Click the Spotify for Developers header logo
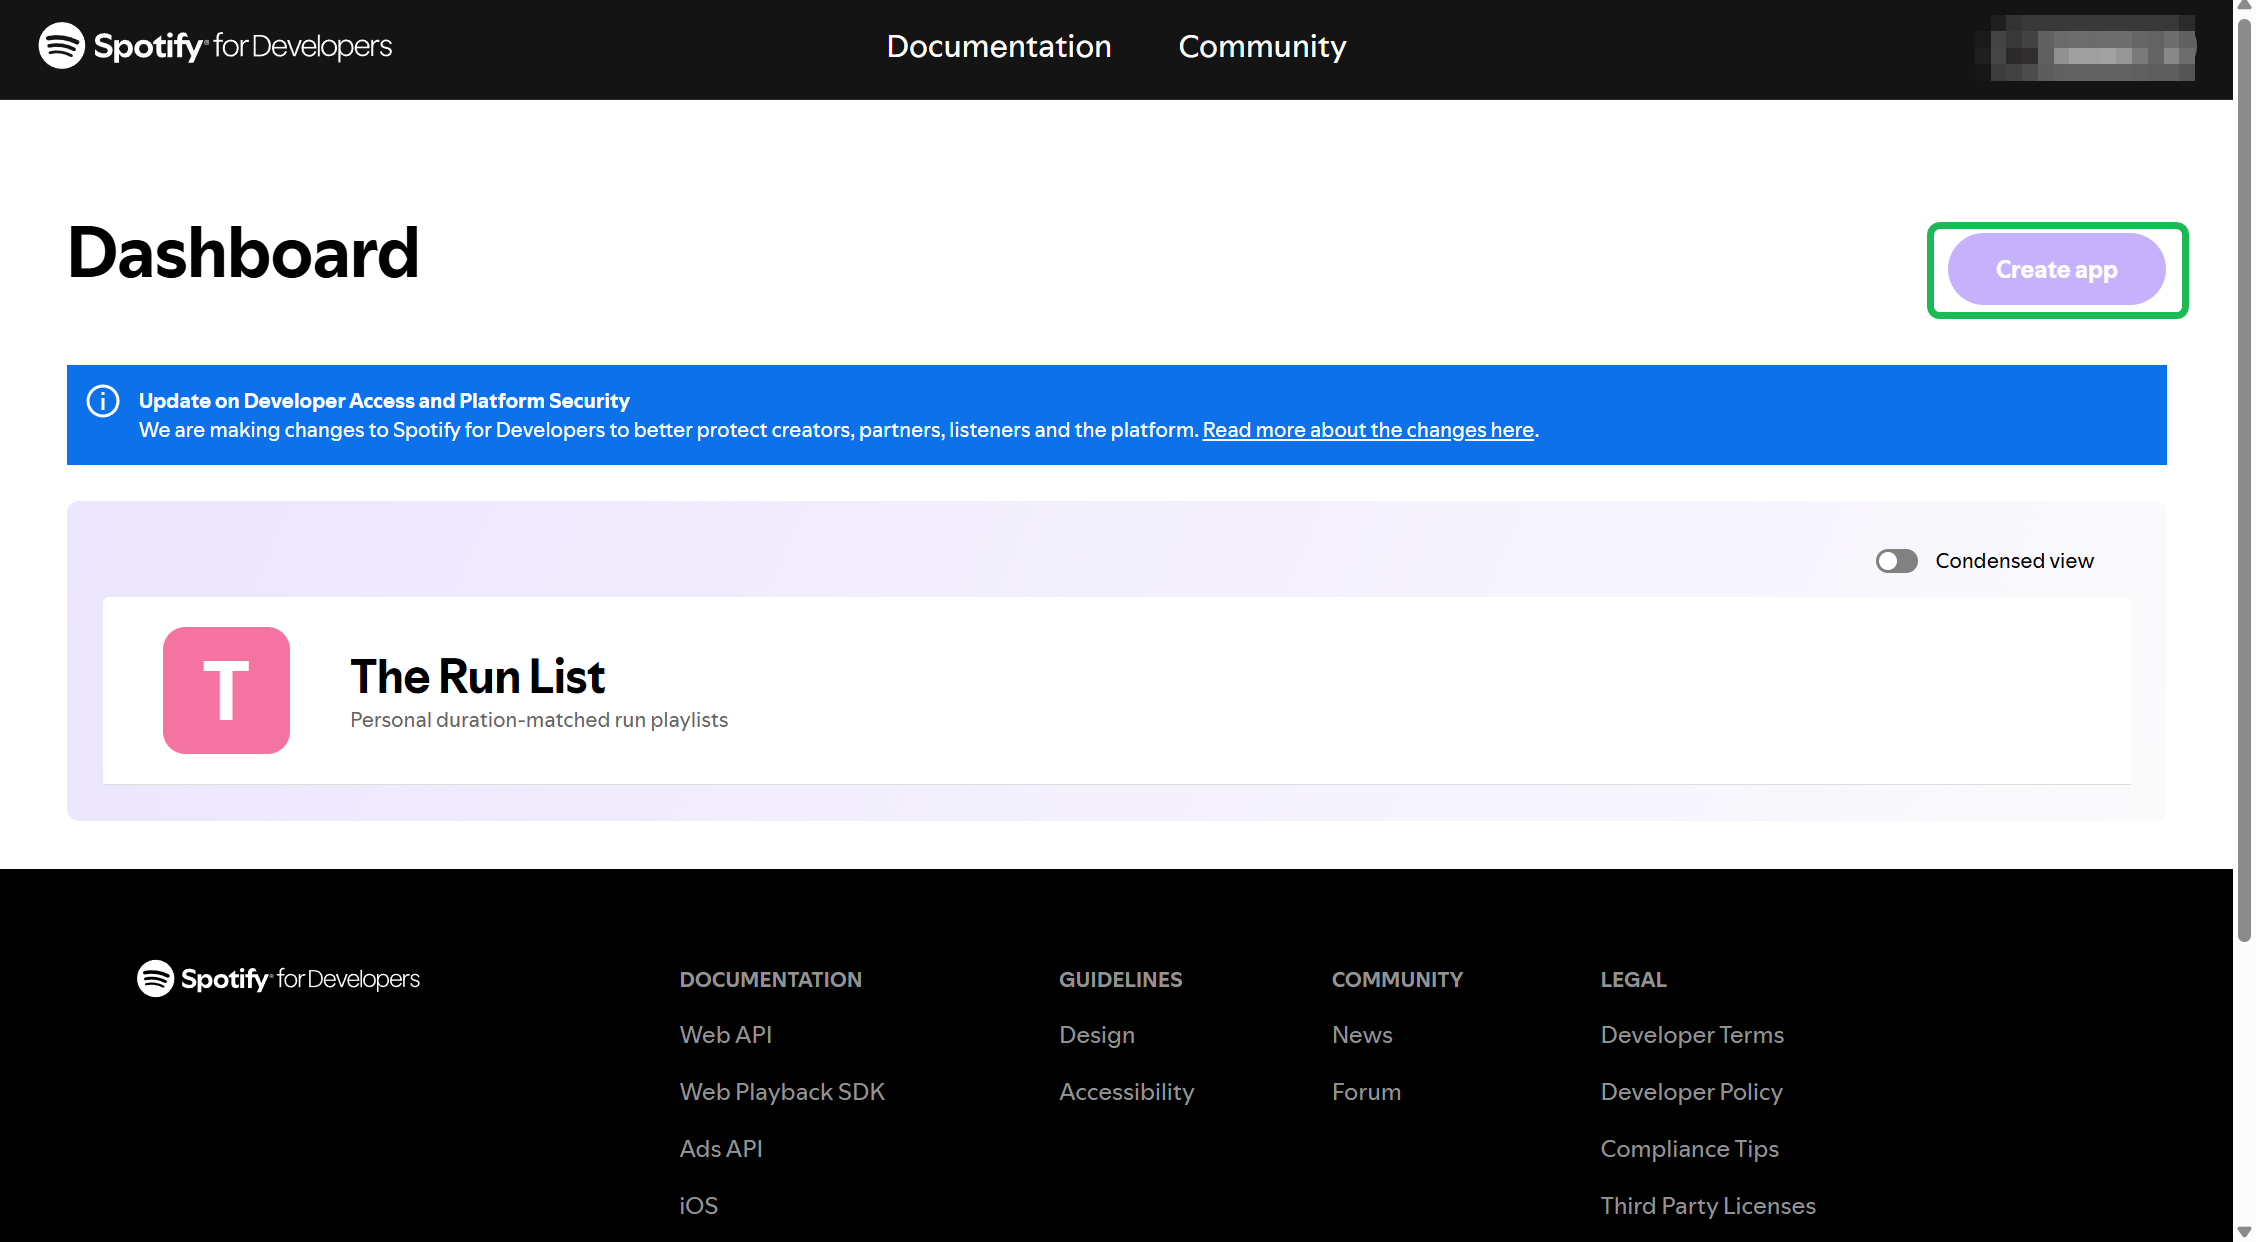Screen dimensions: 2256x1242 (x=215, y=46)
